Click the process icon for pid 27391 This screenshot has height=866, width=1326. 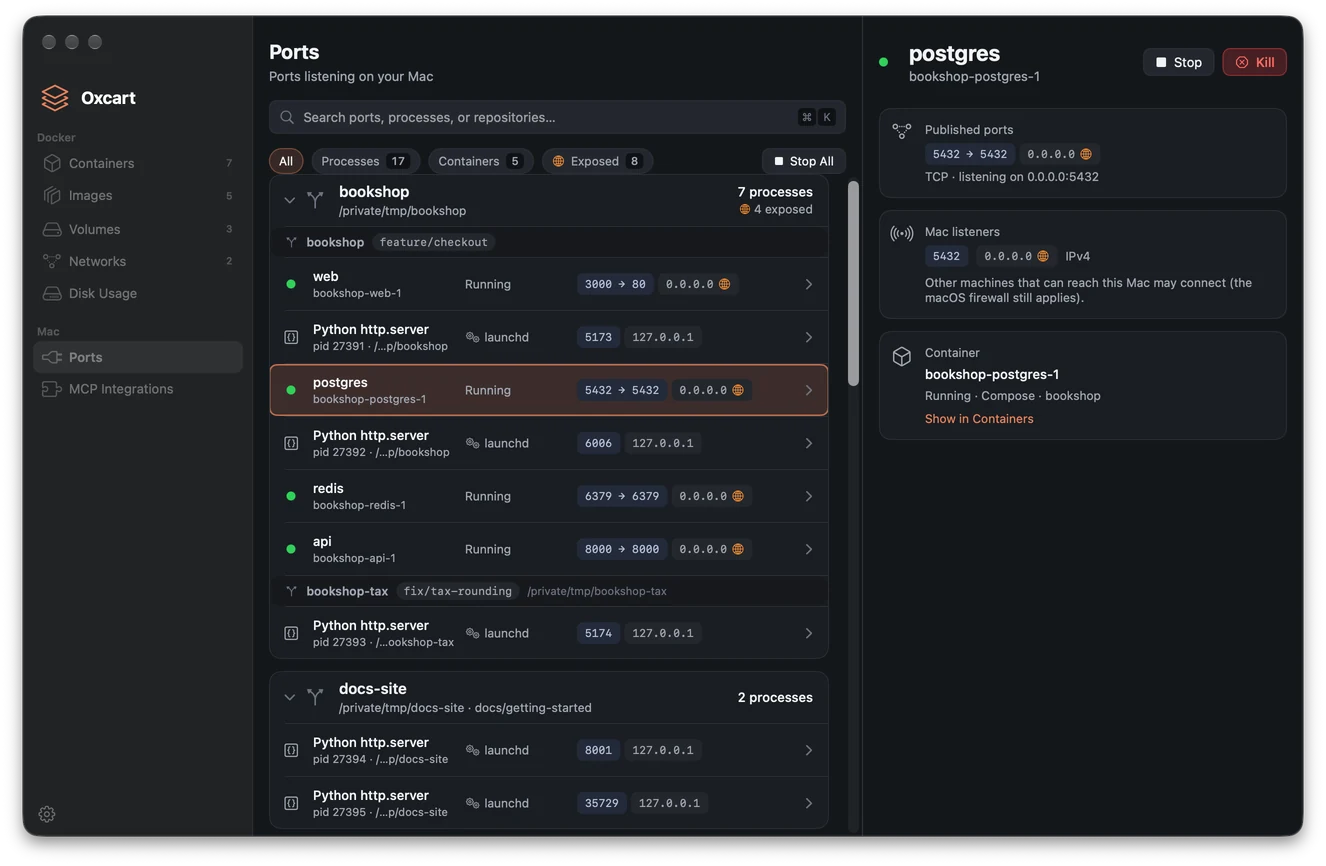point(291,337)
